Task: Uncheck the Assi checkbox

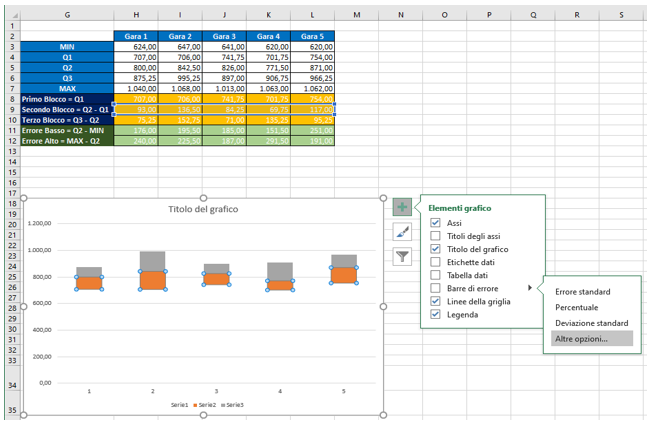Action: pyautogui.click(x=435, y=223)
